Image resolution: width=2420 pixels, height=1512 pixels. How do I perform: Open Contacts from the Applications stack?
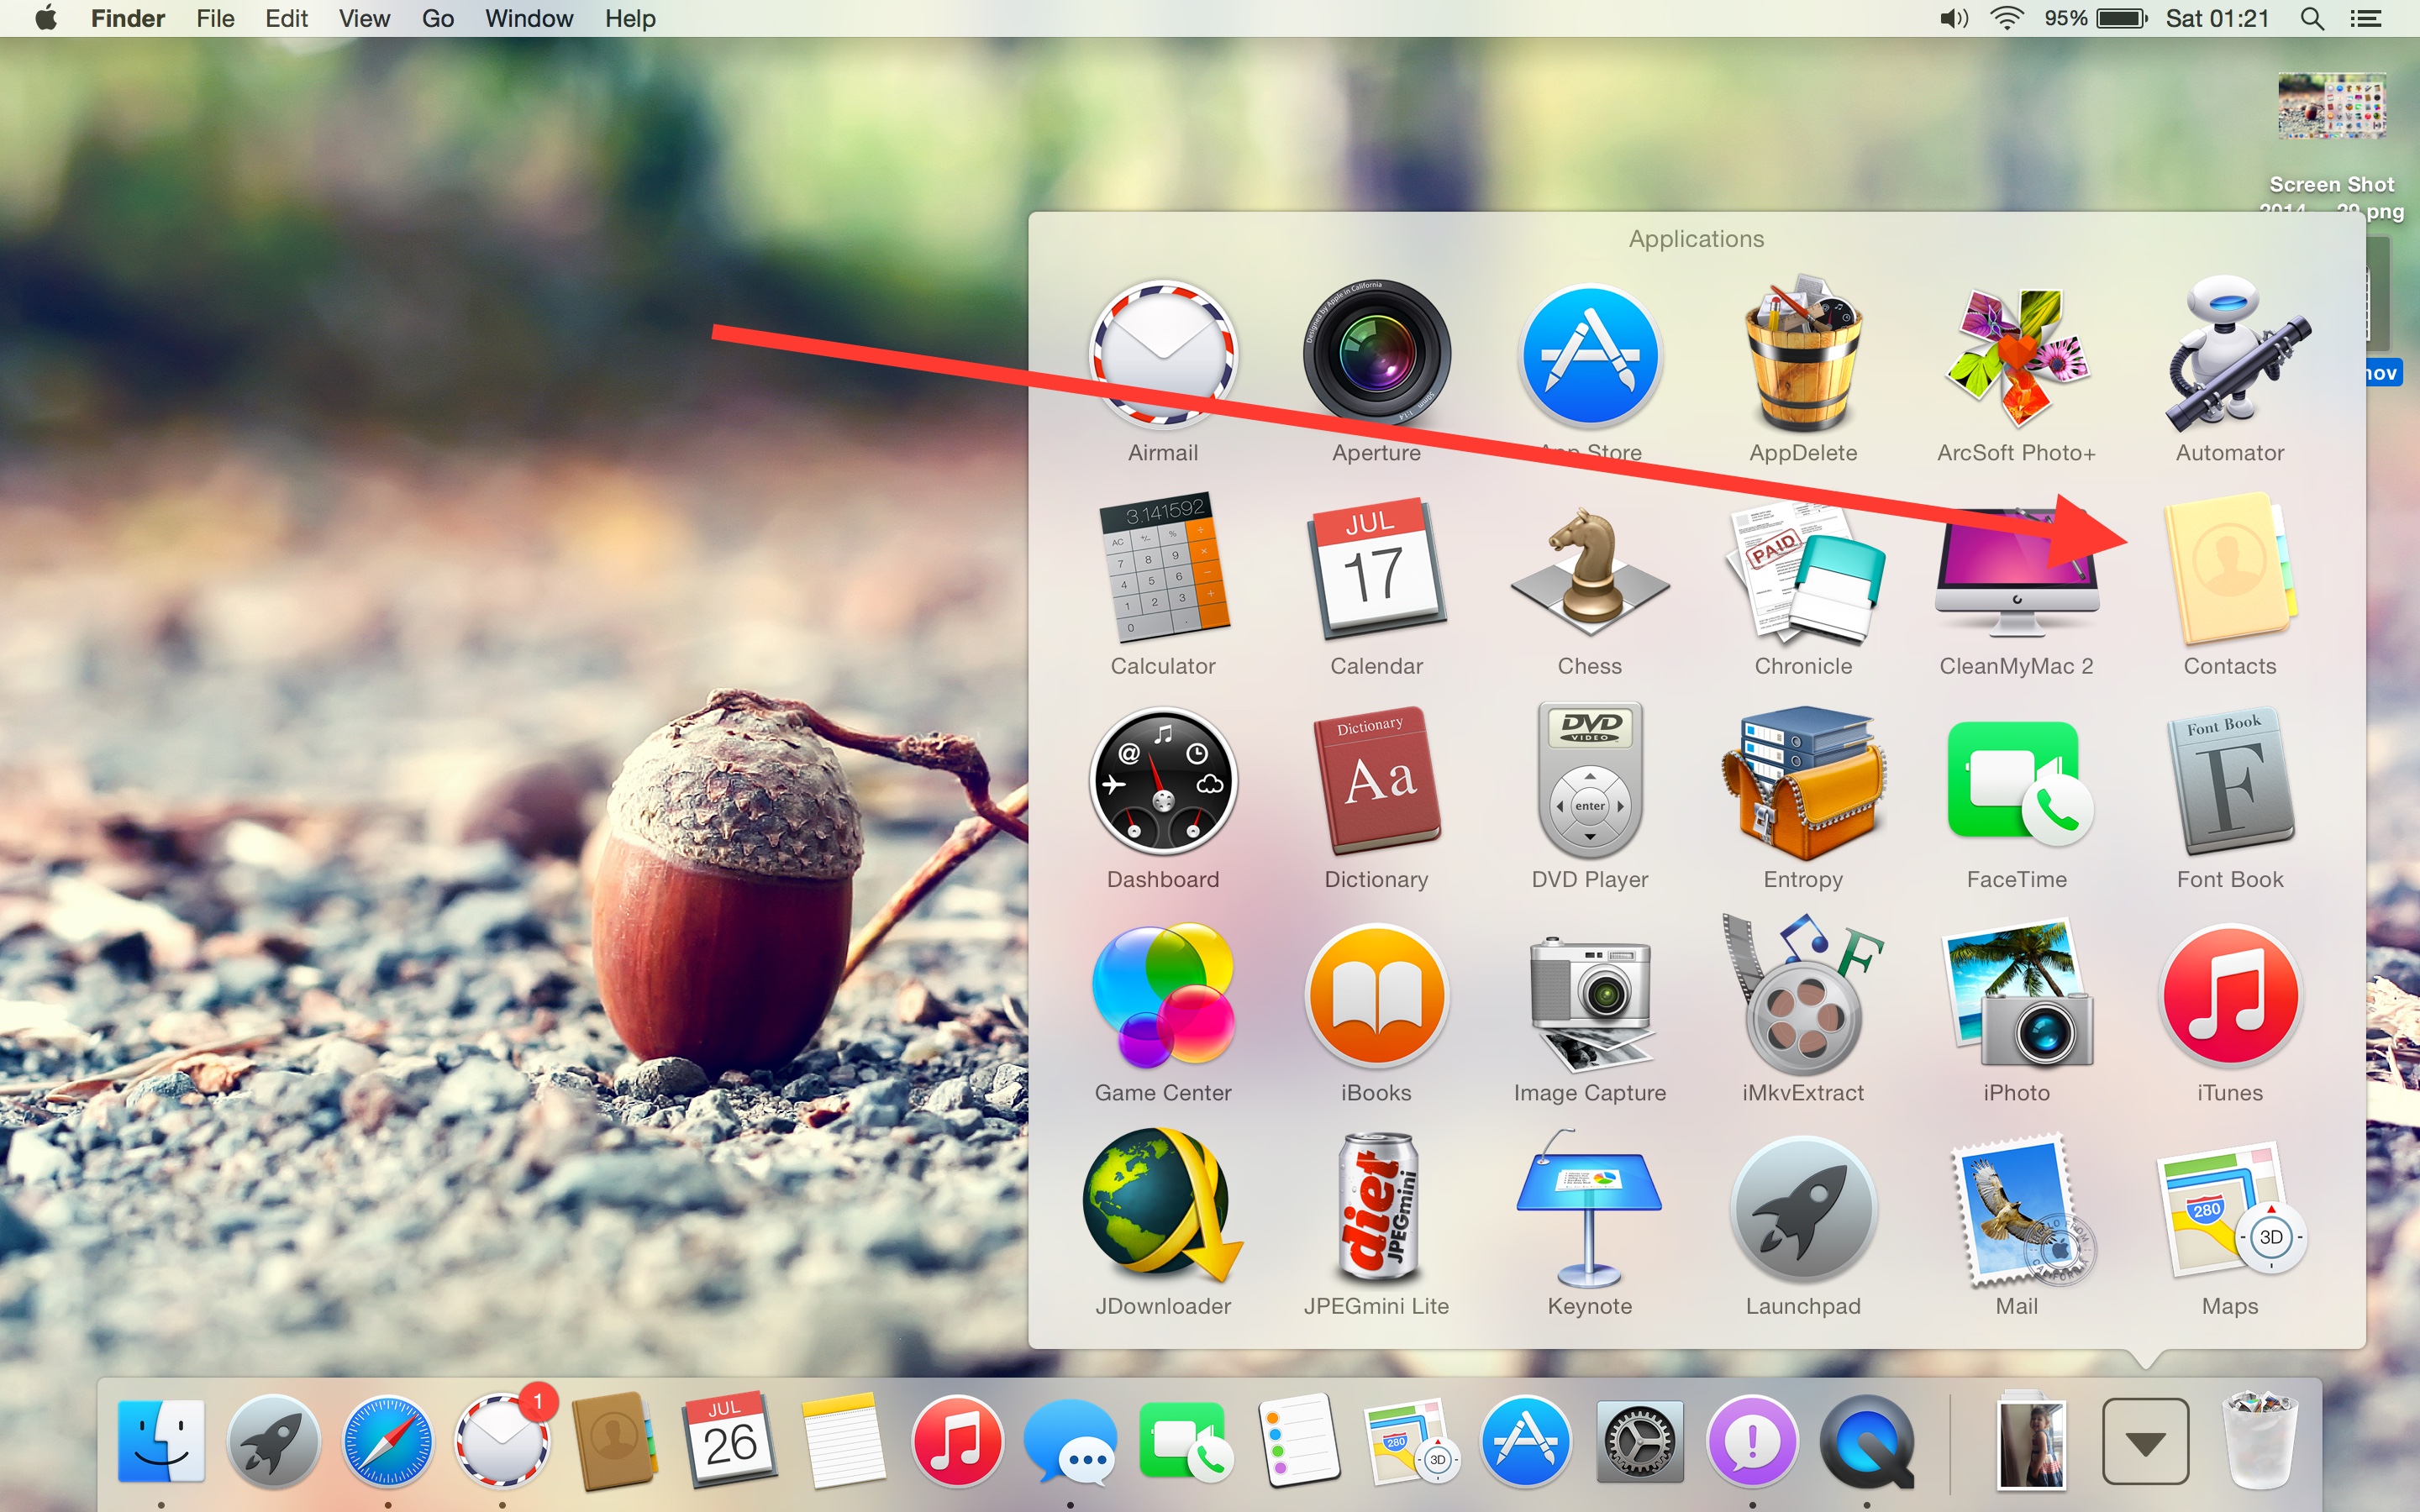coord(2230,568)
